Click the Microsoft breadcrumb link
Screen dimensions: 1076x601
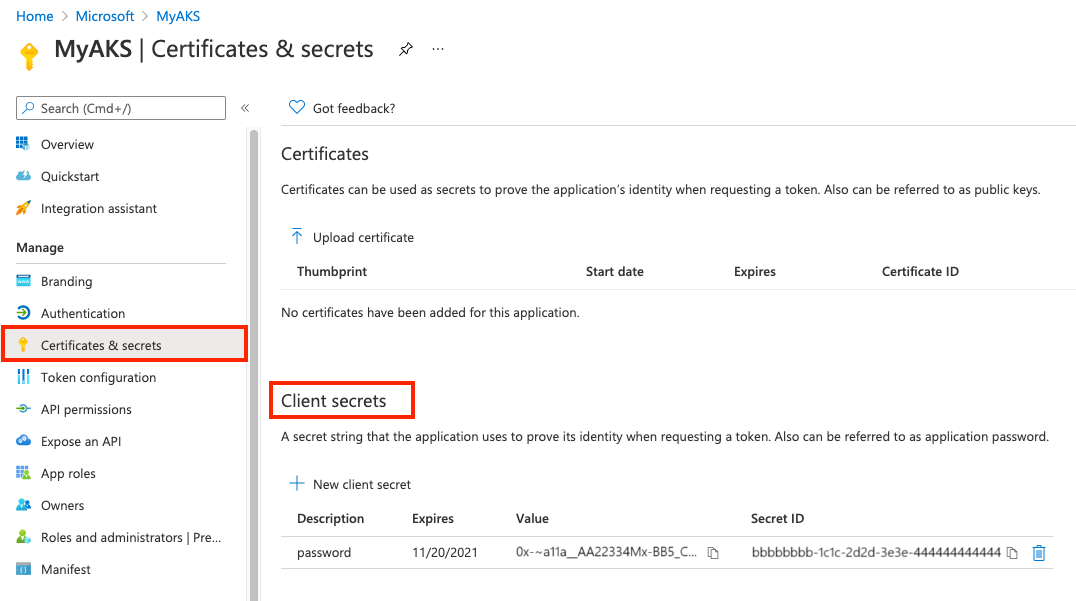click(x=105, y=16)
